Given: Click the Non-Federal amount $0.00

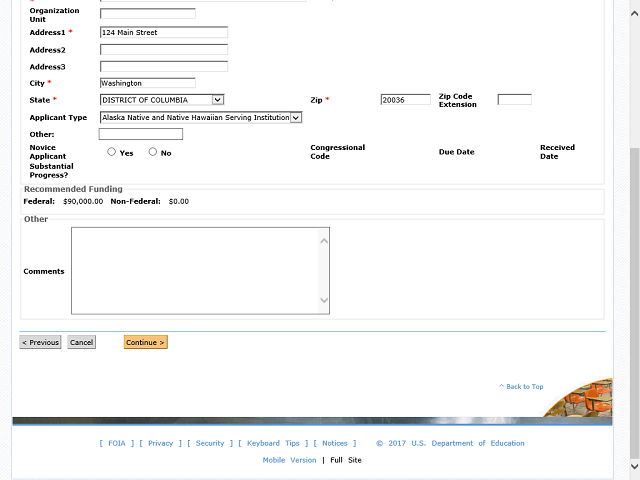Looking at the screenshot, I should tap(179, 201).
